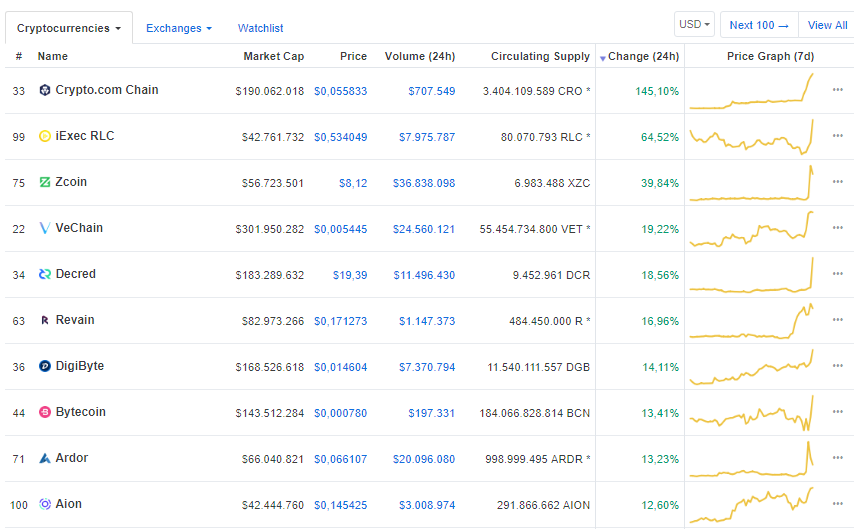Open more options for VeChain row
This screenshot has height=529, width=854.
(x=838, y=227)
